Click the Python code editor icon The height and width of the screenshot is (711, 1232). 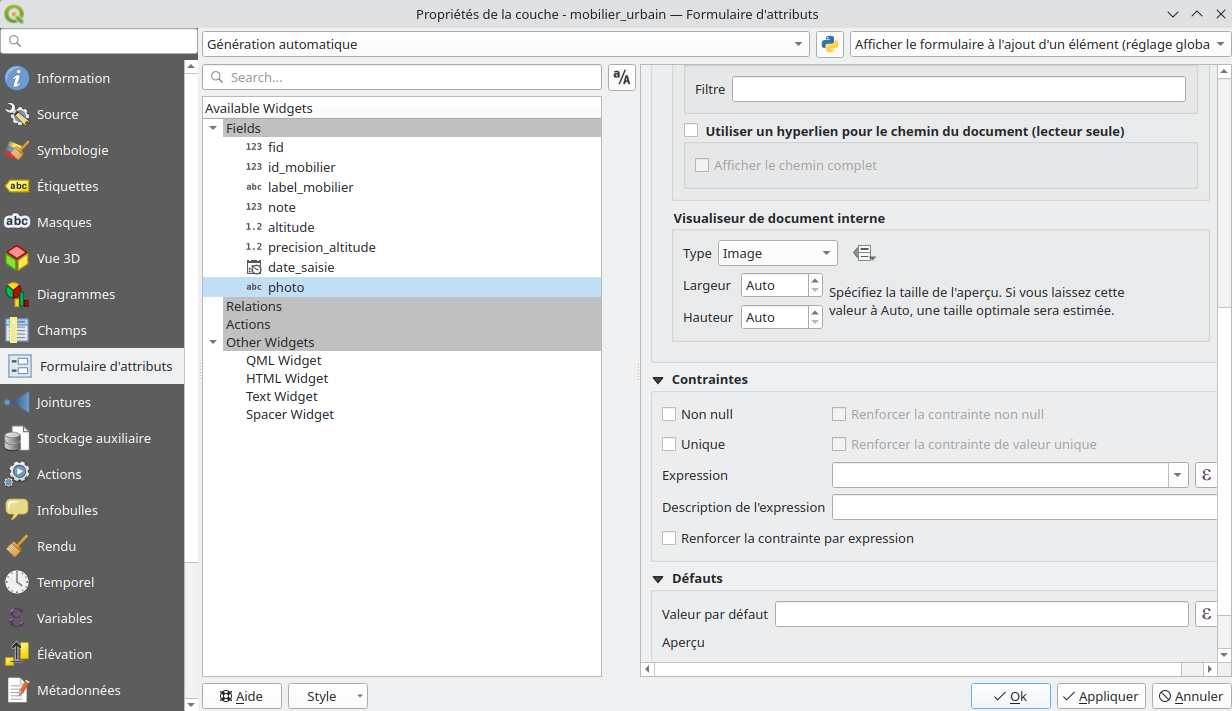pyautogui.click(x=829, y=44)
